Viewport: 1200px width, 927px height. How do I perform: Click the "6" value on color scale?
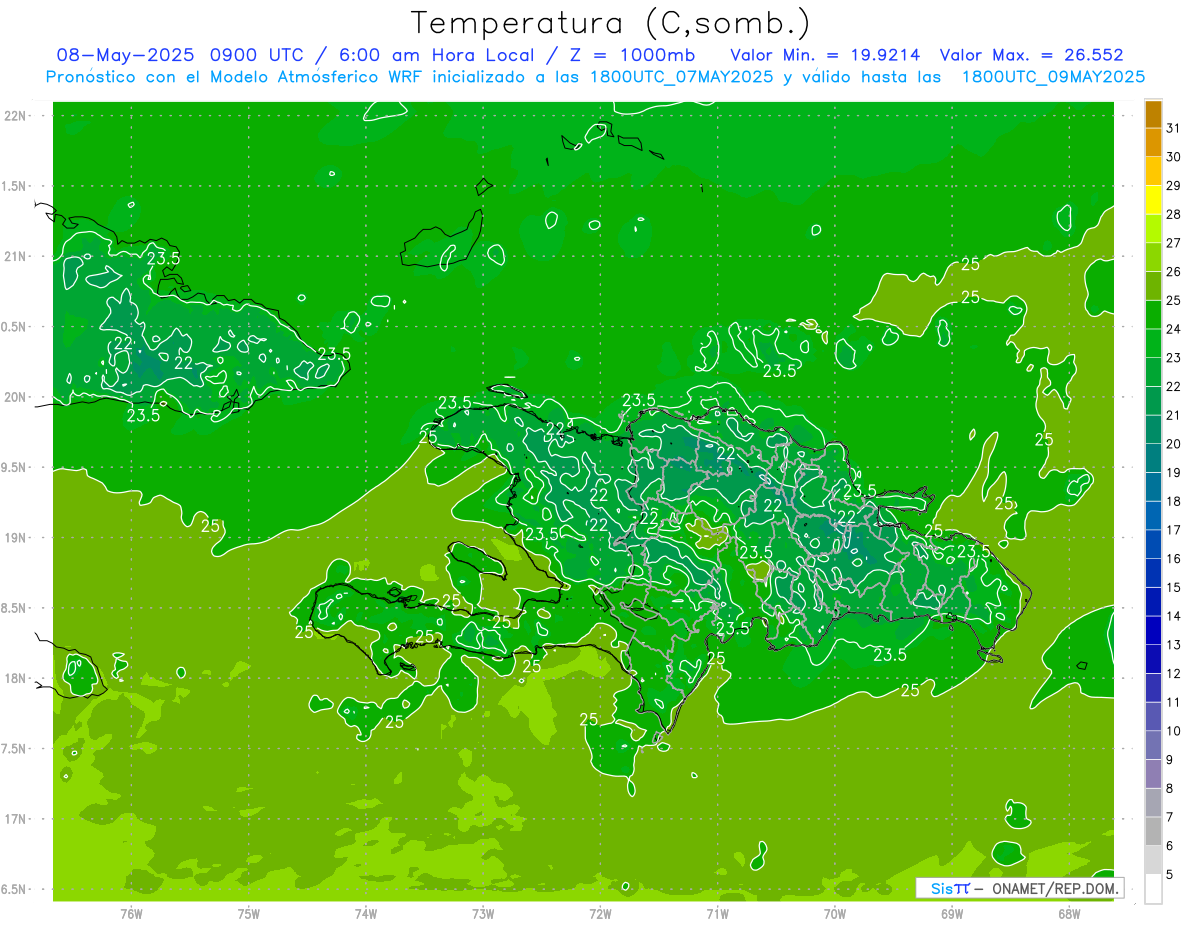click(1170, 846)
